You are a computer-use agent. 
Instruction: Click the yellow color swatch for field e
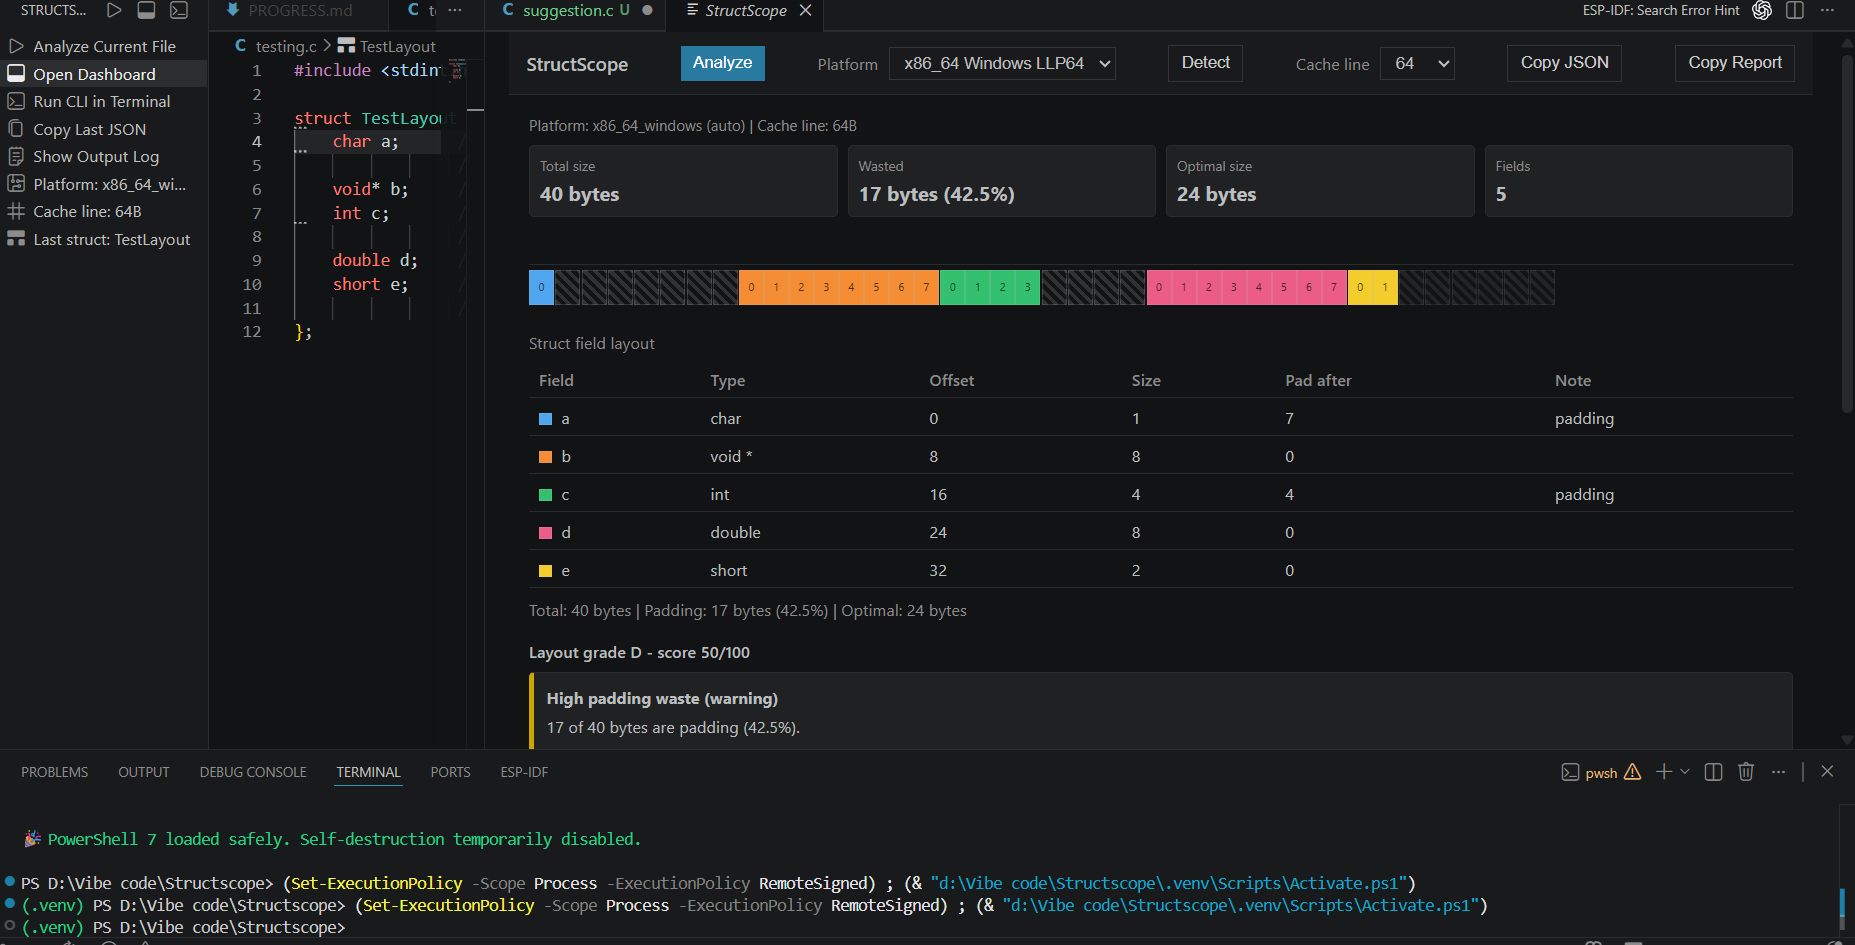pyautogui.click(x=545, y=571)
